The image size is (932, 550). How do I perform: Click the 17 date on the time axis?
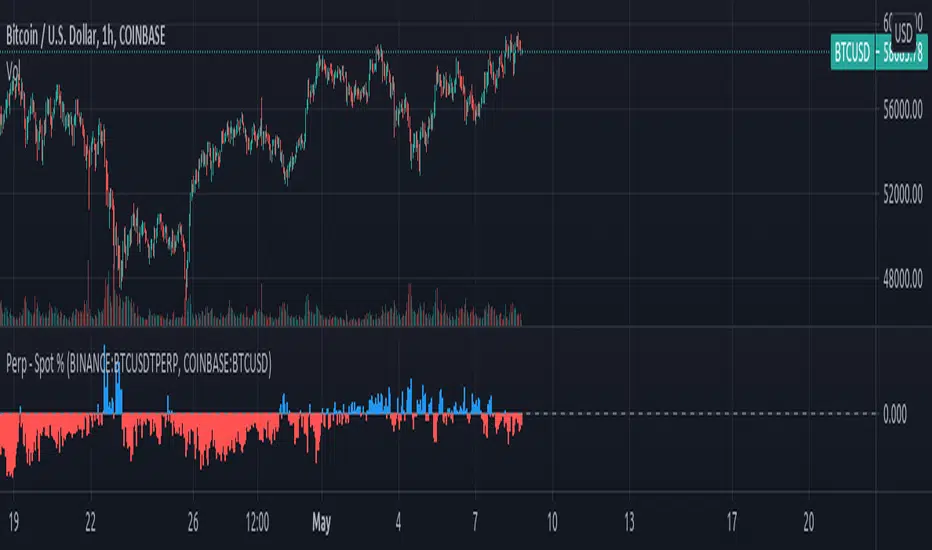coord(731,520)
